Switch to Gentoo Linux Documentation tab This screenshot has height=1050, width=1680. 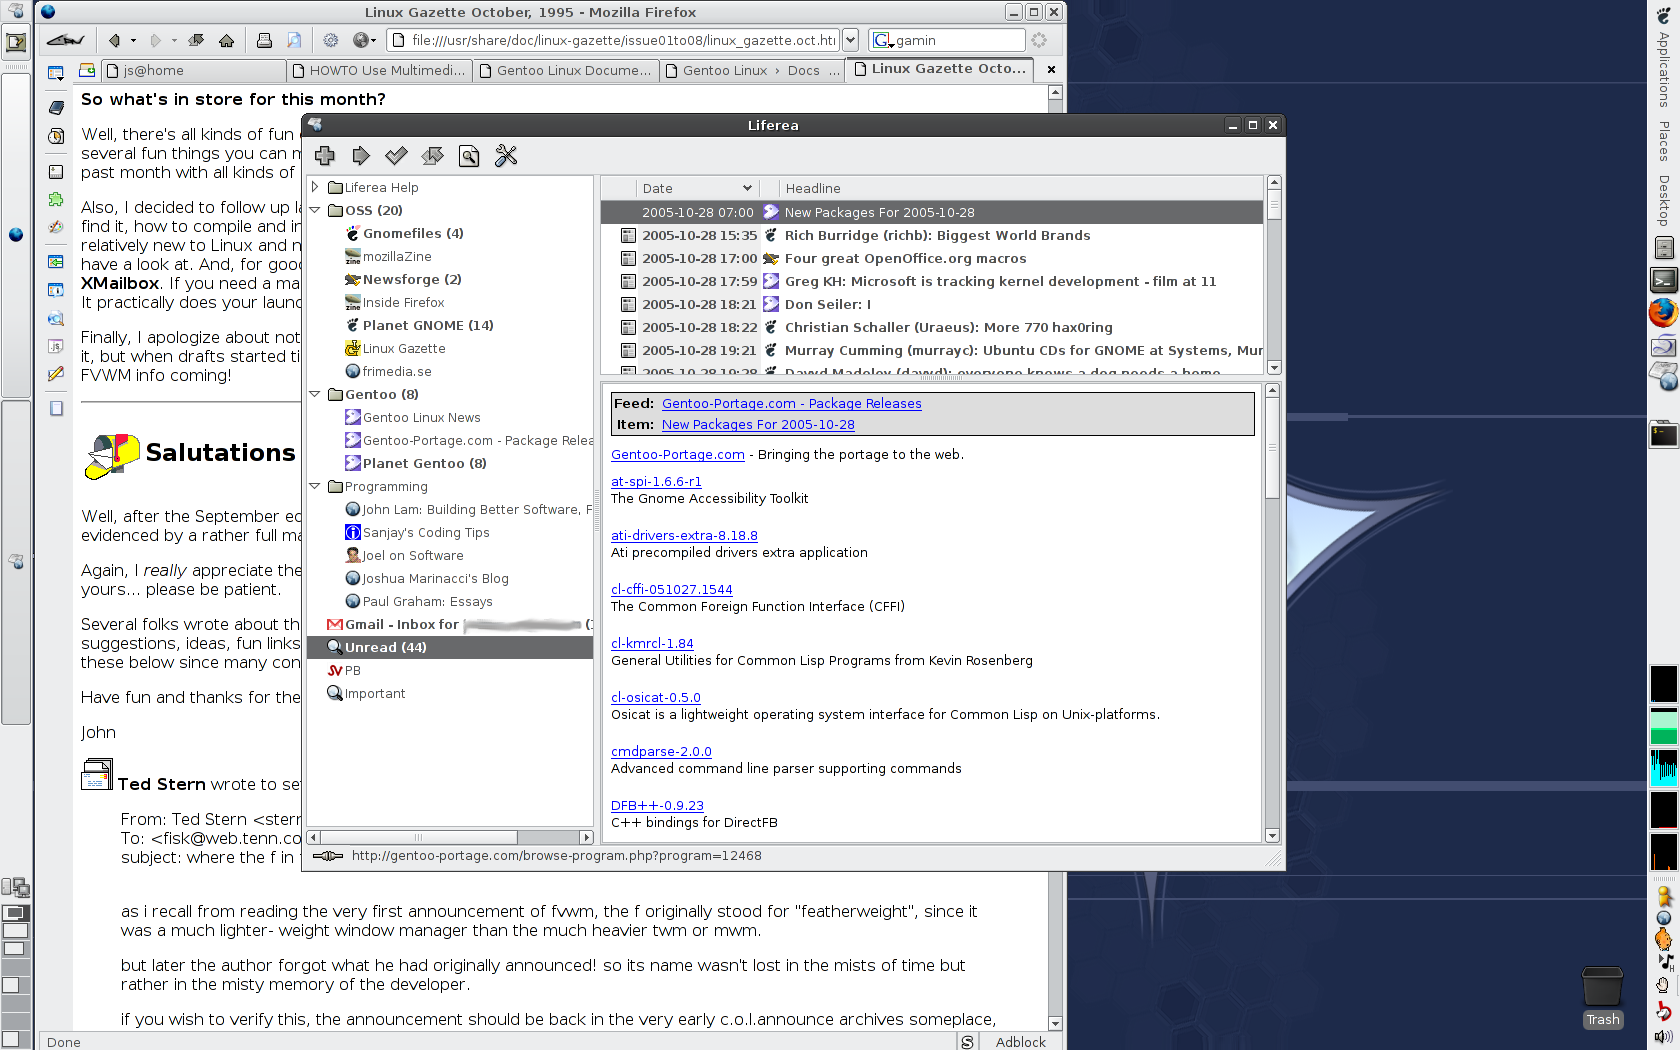tap(565, 70)
